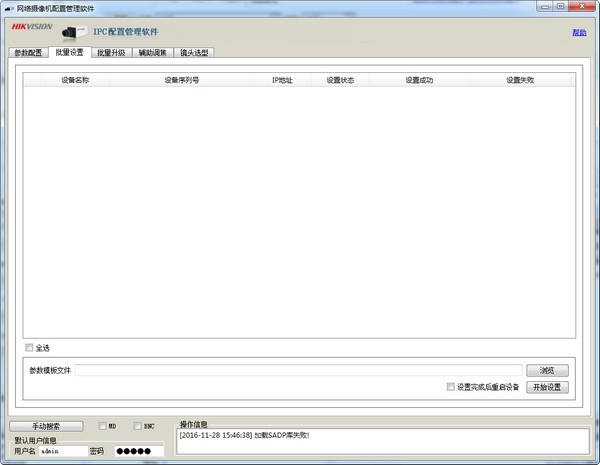Focus the 用户名 admin field

point(63,451)
